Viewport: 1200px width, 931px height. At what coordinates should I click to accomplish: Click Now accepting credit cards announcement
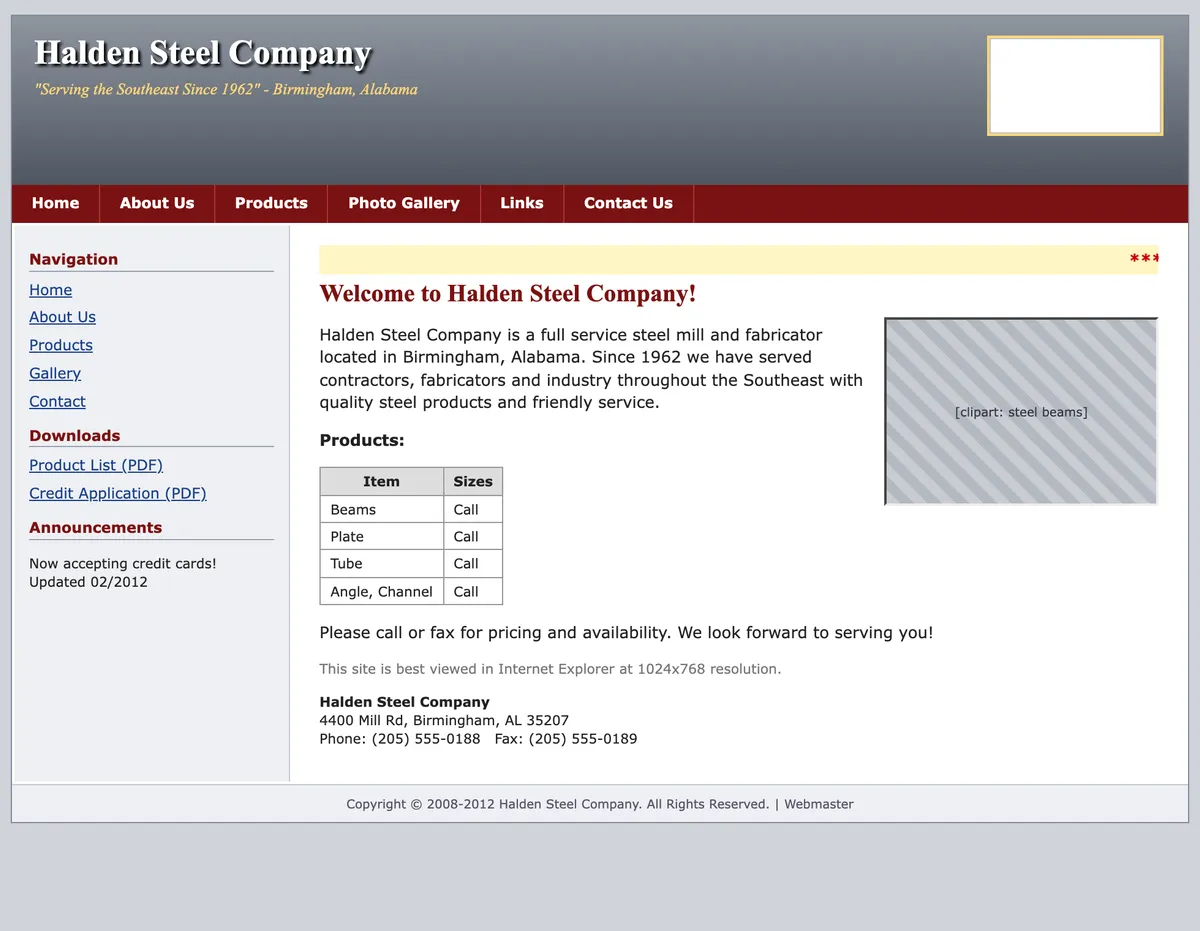[123, 564]
